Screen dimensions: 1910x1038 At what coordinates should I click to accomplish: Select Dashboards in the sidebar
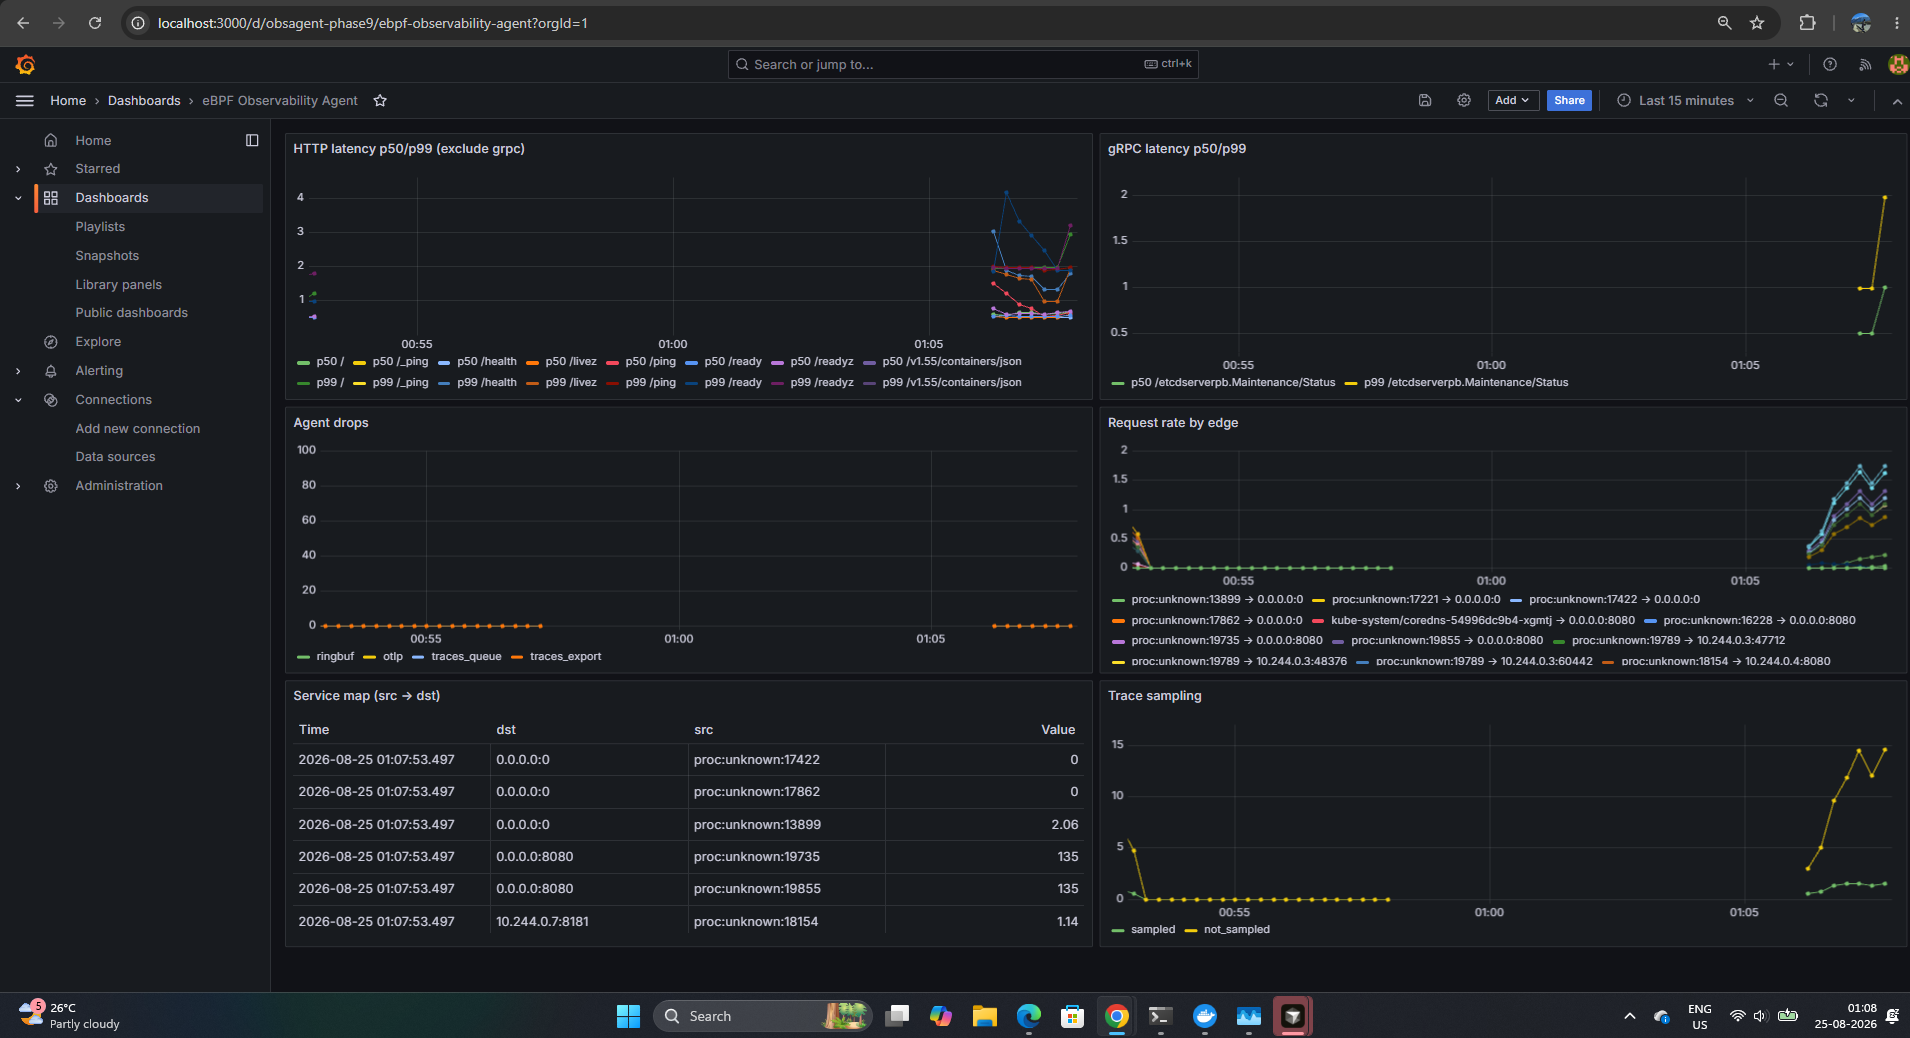point(111,198)
